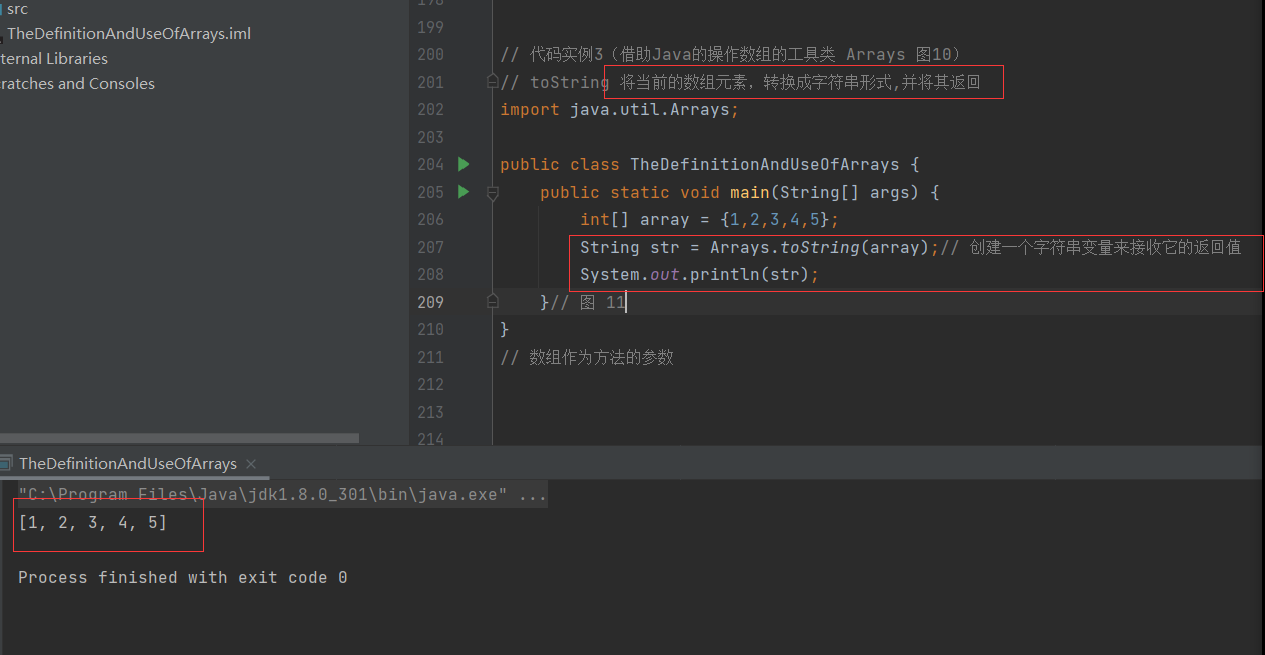Close the TheDefinitionAndUseOfArrays run tab
The image size is (1265, 655).
pos(251,463)
